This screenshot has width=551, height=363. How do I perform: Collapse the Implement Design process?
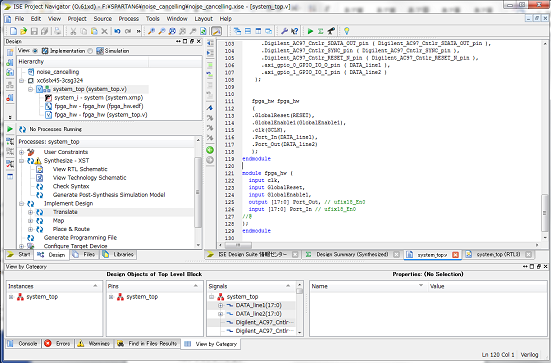(22, 203)
